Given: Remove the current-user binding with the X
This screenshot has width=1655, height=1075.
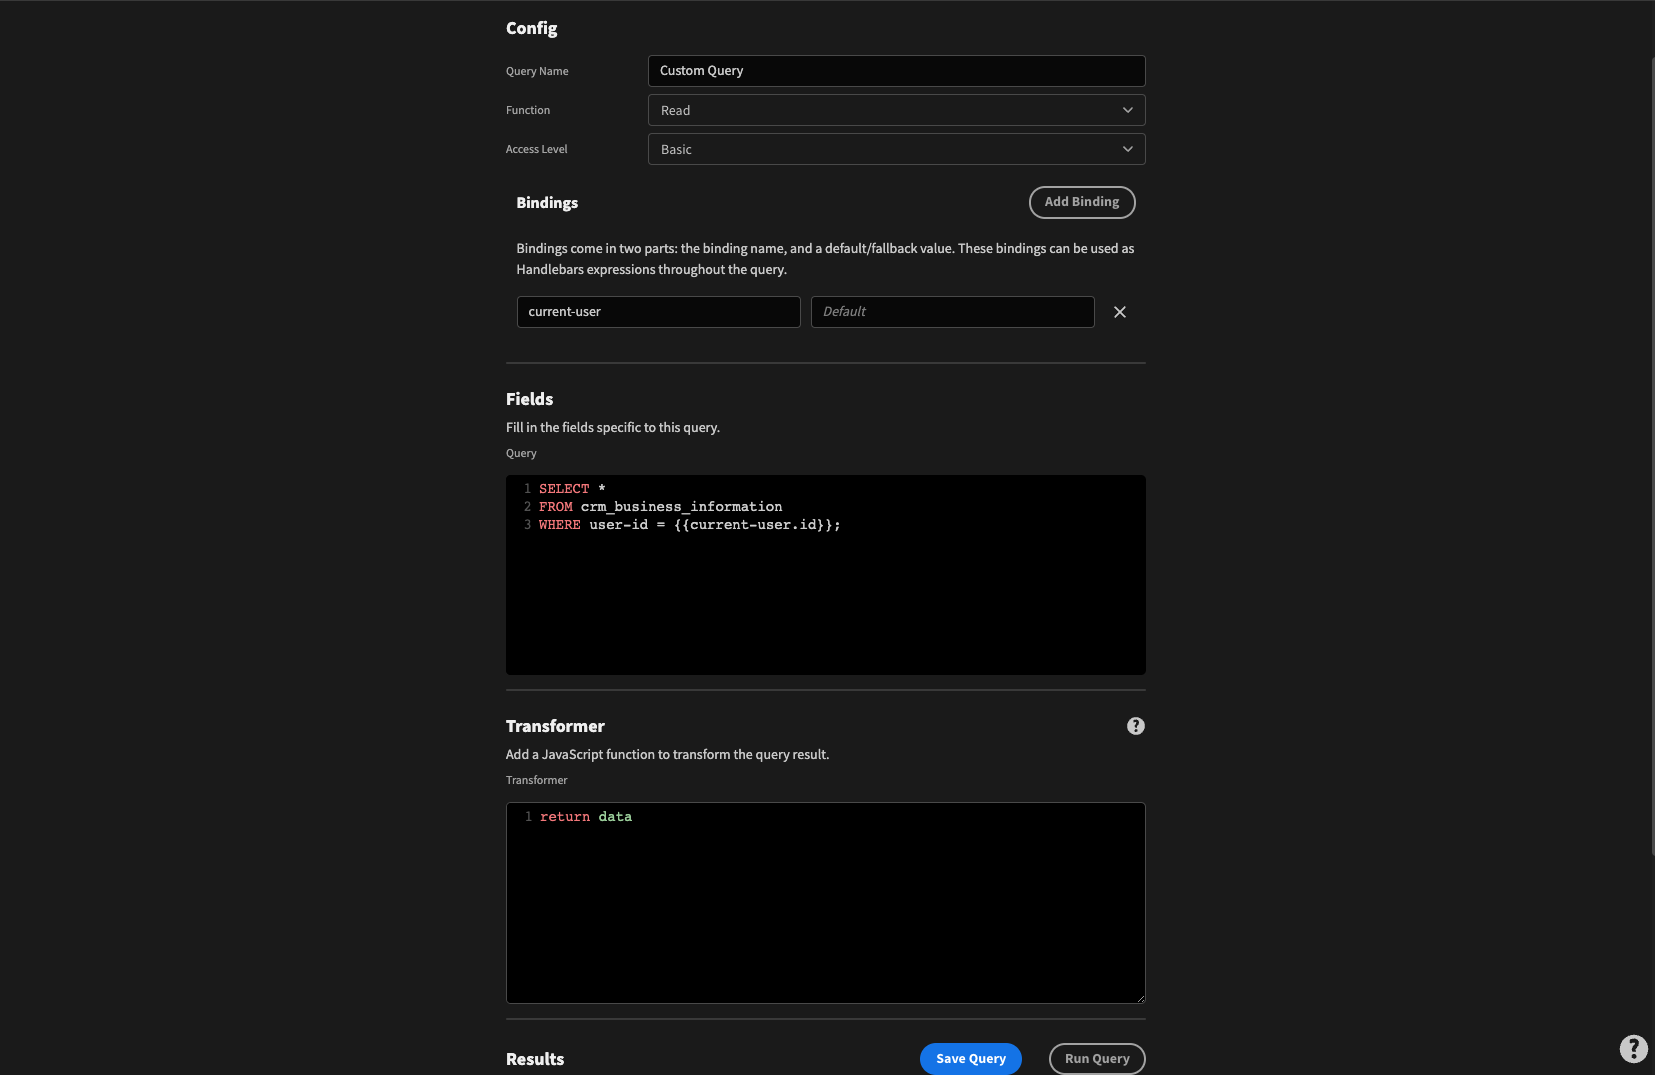Looking at the screenshot, I should point(1119,312).
